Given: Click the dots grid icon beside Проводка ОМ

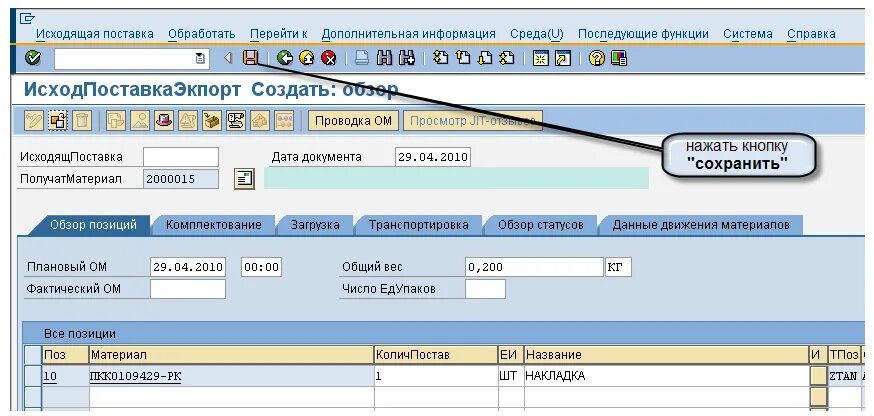Looking at the screenshot, I should pyautogui.click(x=284, y=120).
